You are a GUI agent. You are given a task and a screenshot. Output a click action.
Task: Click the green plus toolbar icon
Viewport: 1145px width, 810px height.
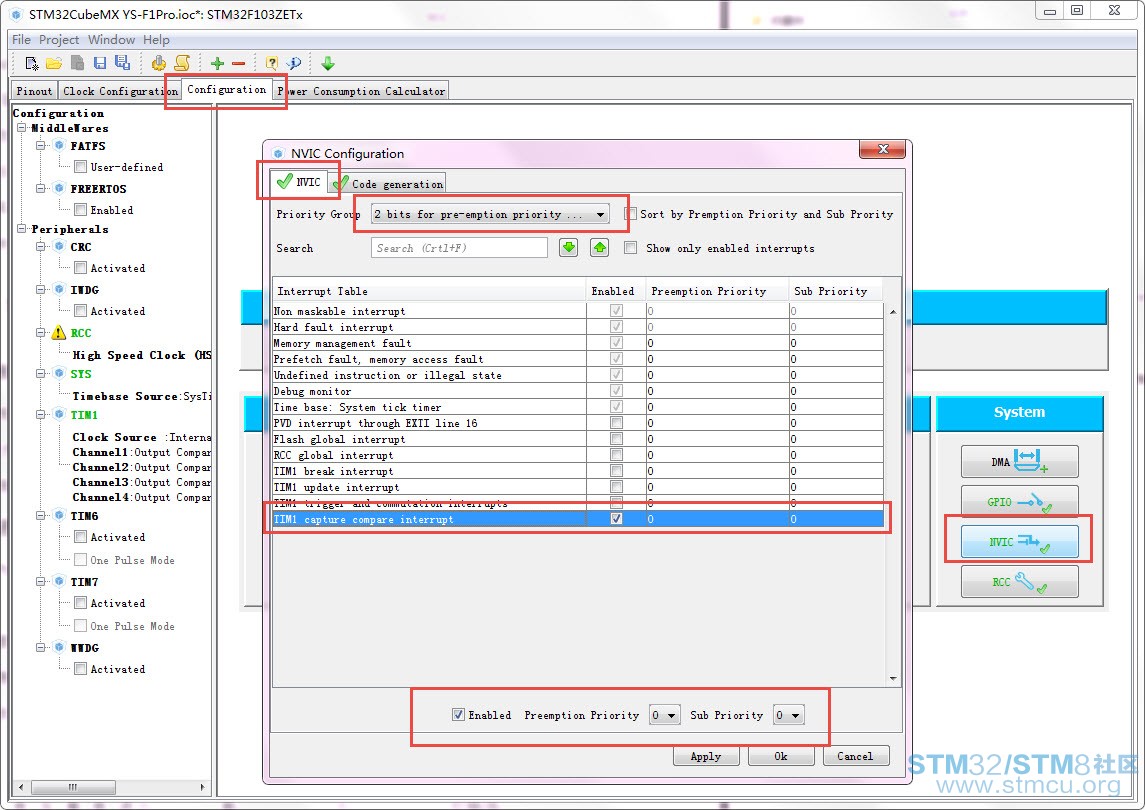[x=217, y=64]
